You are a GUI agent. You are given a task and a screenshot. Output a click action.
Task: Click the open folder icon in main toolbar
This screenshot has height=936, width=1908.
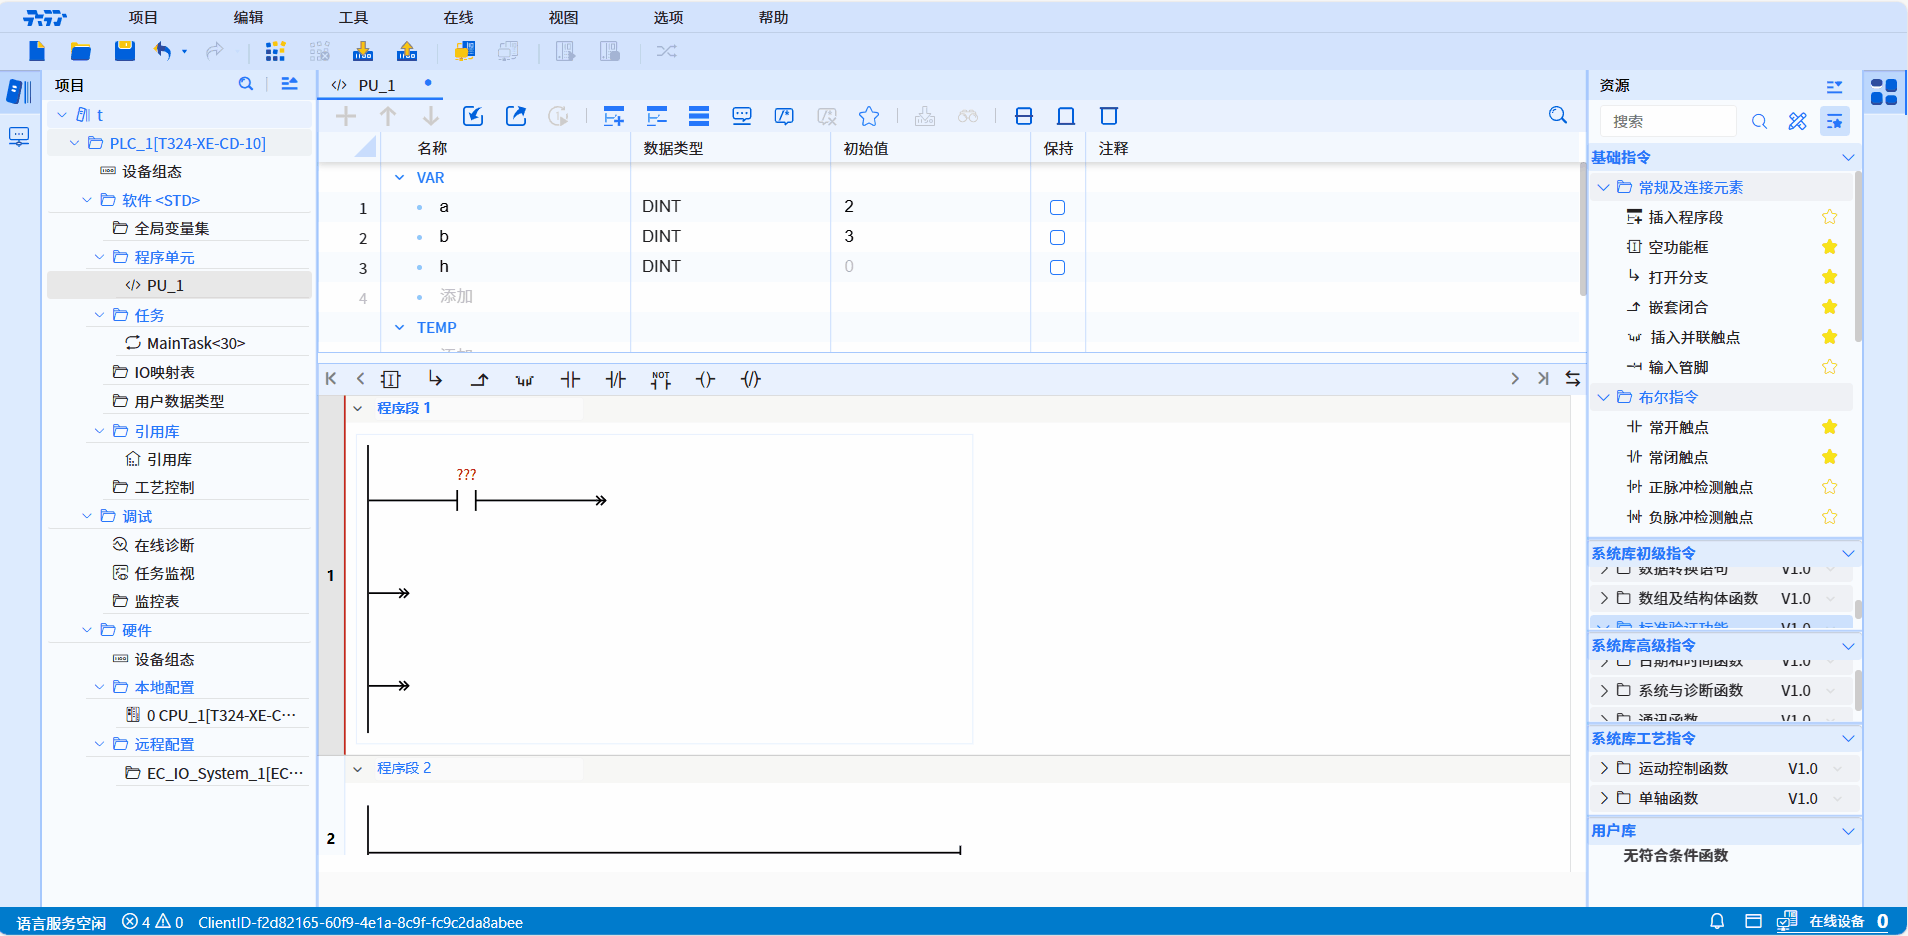[81, 51]
